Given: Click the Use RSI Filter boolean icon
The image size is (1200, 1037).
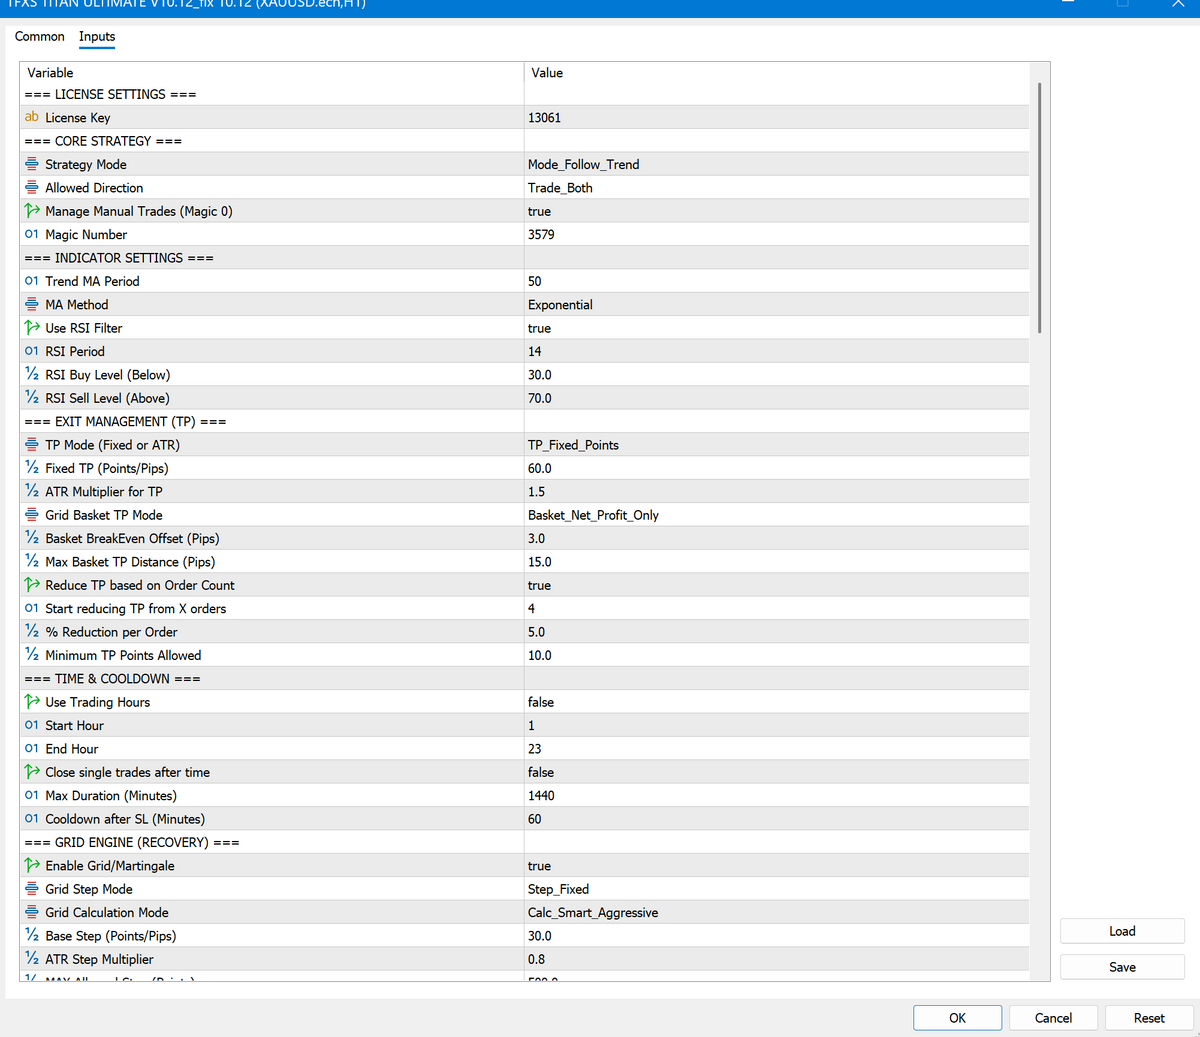Looking at the screenshot, I should tap(32, 328).
